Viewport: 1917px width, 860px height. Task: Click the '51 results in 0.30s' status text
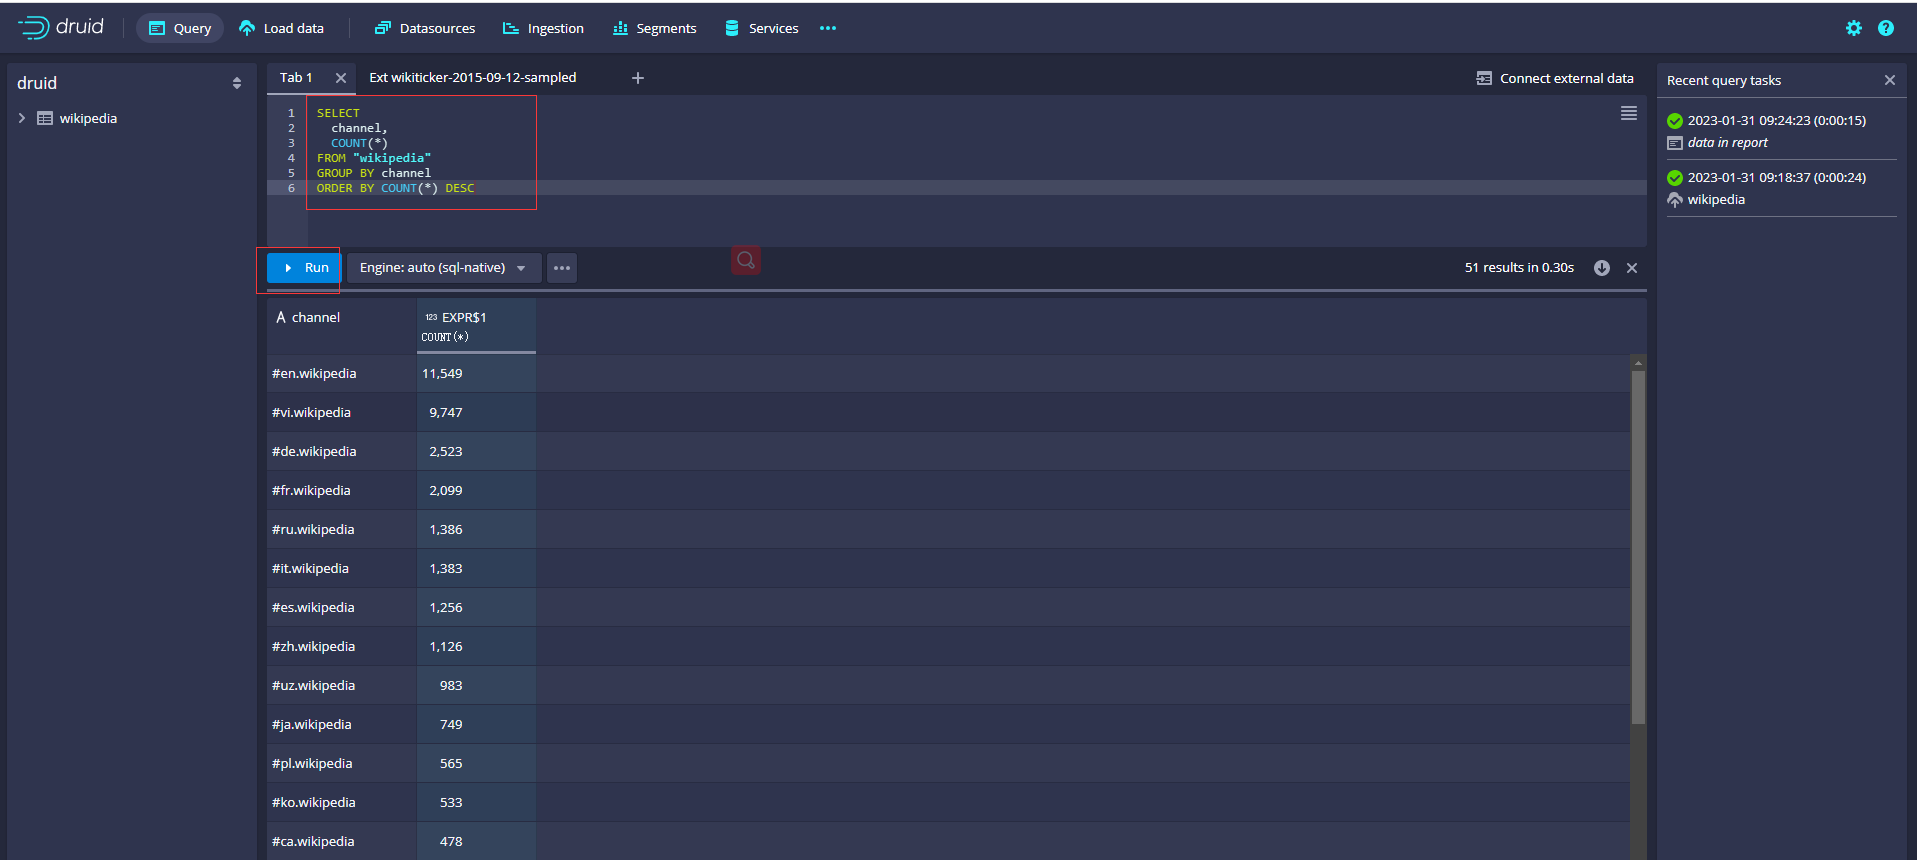[1519, 267]
